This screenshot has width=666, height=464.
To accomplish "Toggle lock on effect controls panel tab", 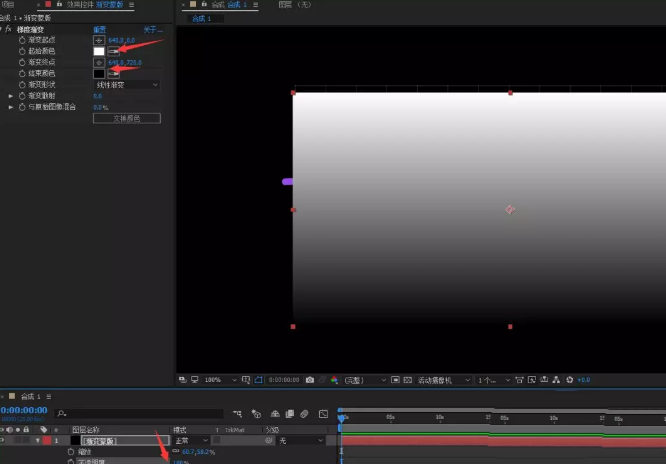I will click(x=59, y=4).
